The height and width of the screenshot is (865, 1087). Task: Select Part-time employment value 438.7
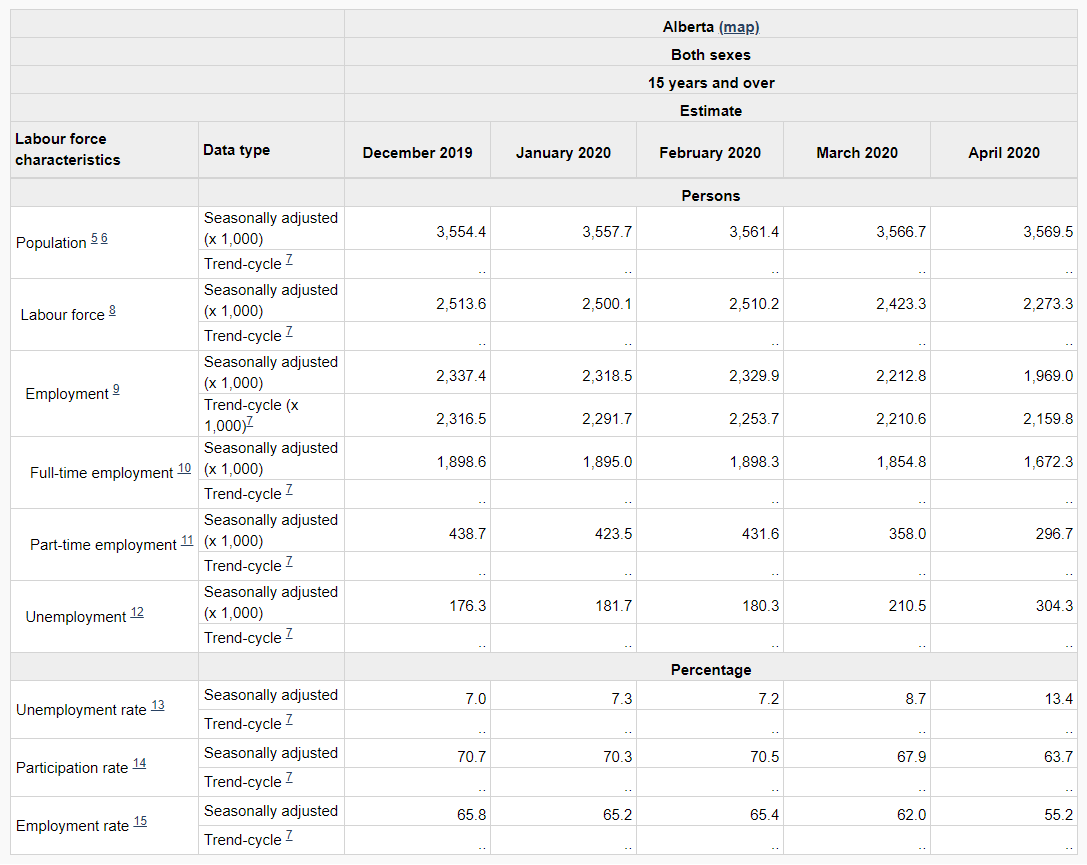[x=467, y=534]
